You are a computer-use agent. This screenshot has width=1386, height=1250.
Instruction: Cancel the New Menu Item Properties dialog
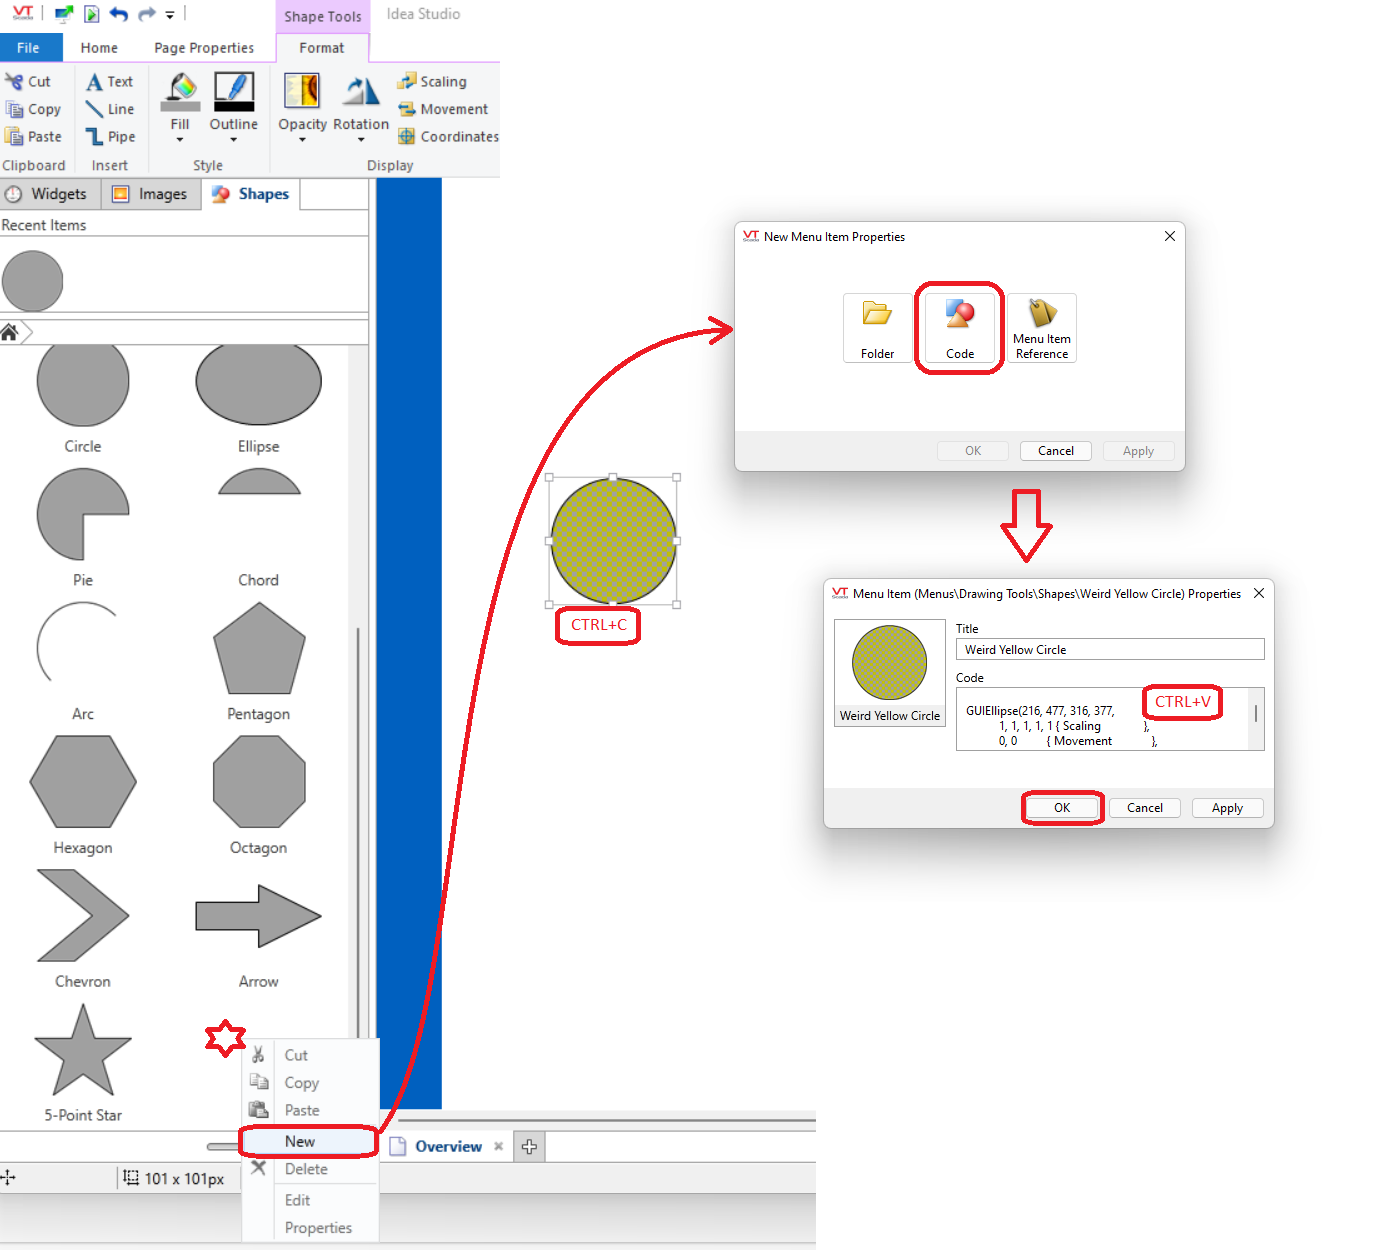pos(1055,451)
